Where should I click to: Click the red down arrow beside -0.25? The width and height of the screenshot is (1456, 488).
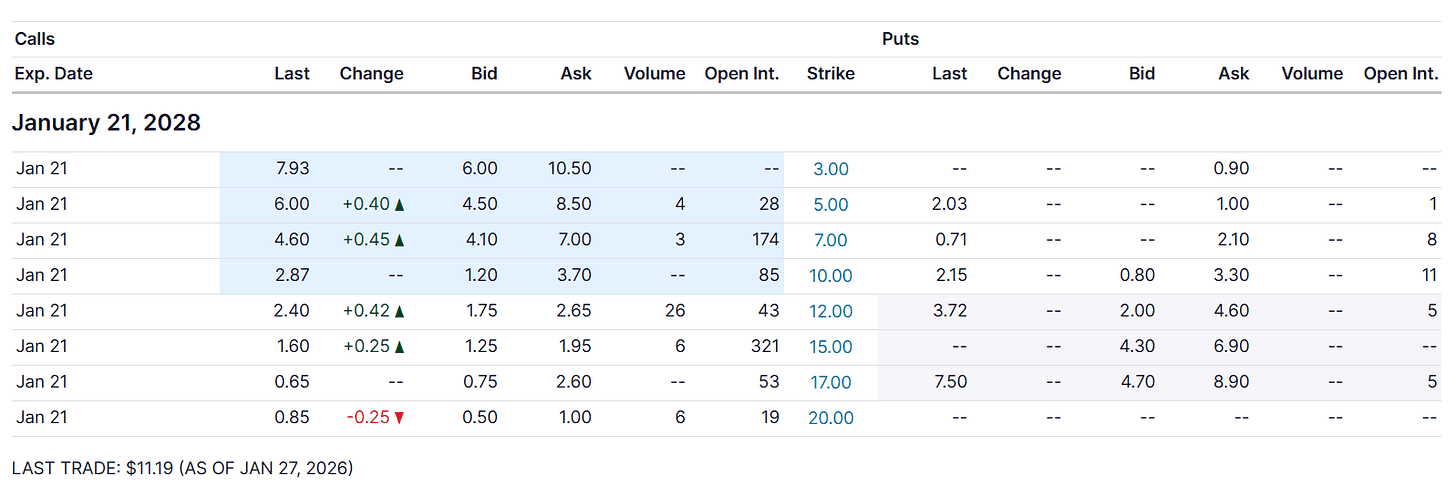(x=400, y=418)
